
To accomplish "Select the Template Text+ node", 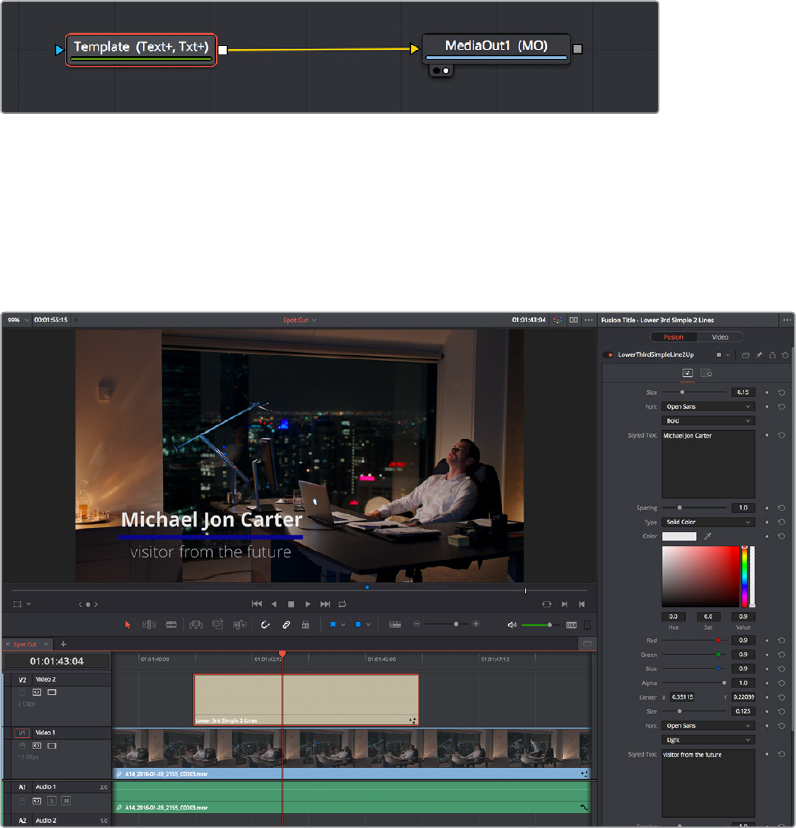I will [x=141, y=50].
